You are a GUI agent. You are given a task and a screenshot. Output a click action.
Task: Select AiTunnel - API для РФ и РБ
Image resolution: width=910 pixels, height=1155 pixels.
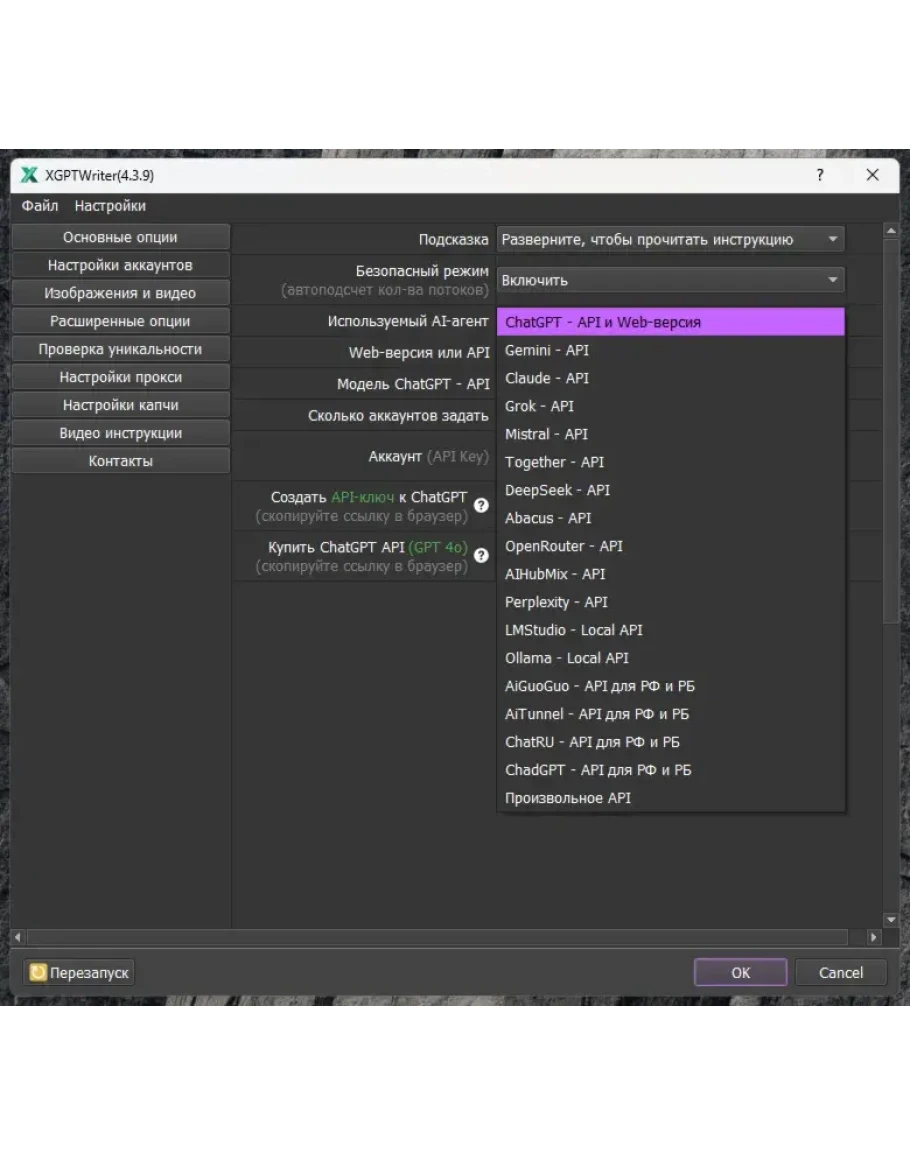tap(671, 714)
